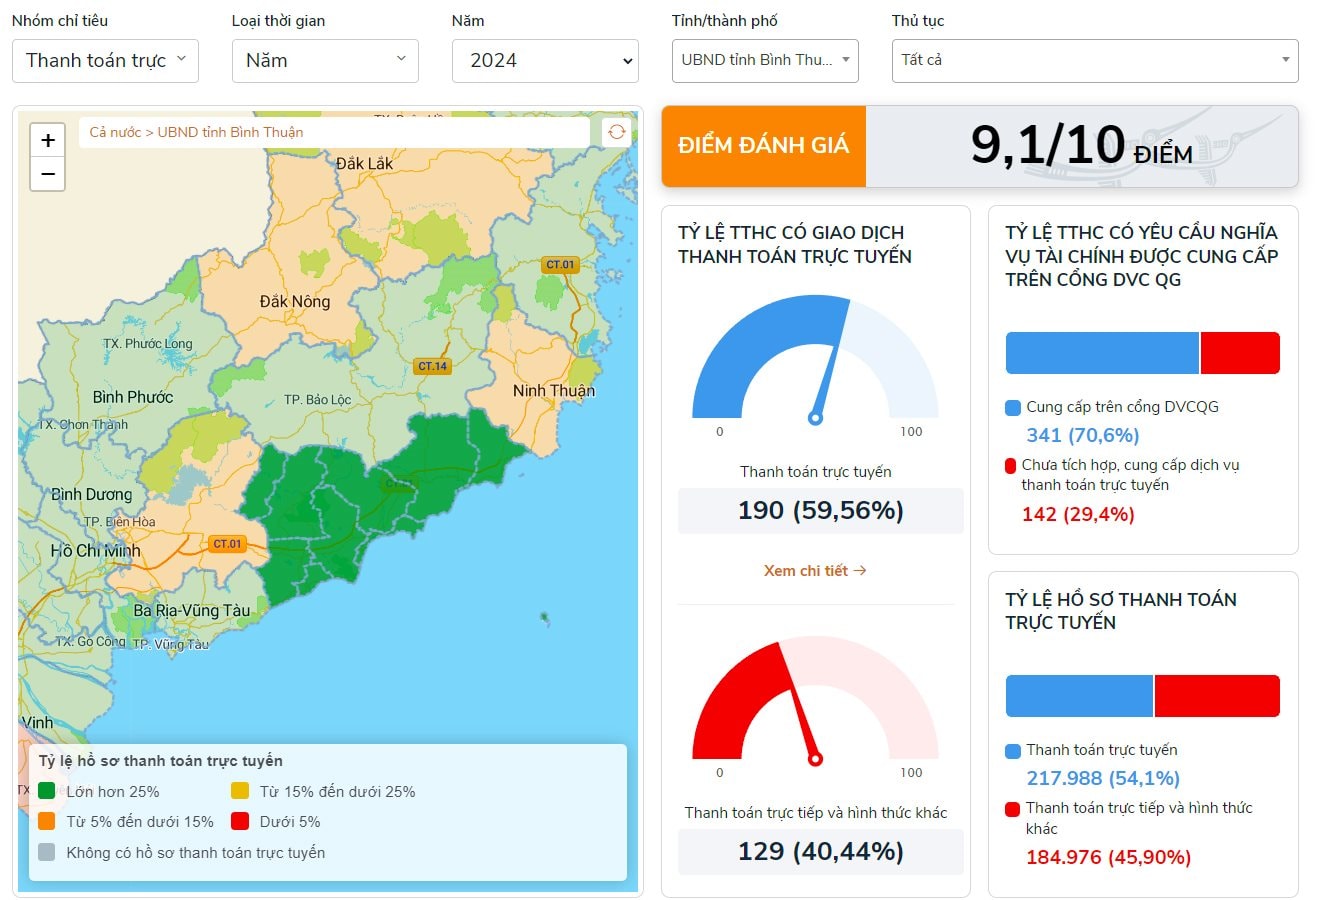Click Hồ Chí Minh label on the map

point(96,551)
